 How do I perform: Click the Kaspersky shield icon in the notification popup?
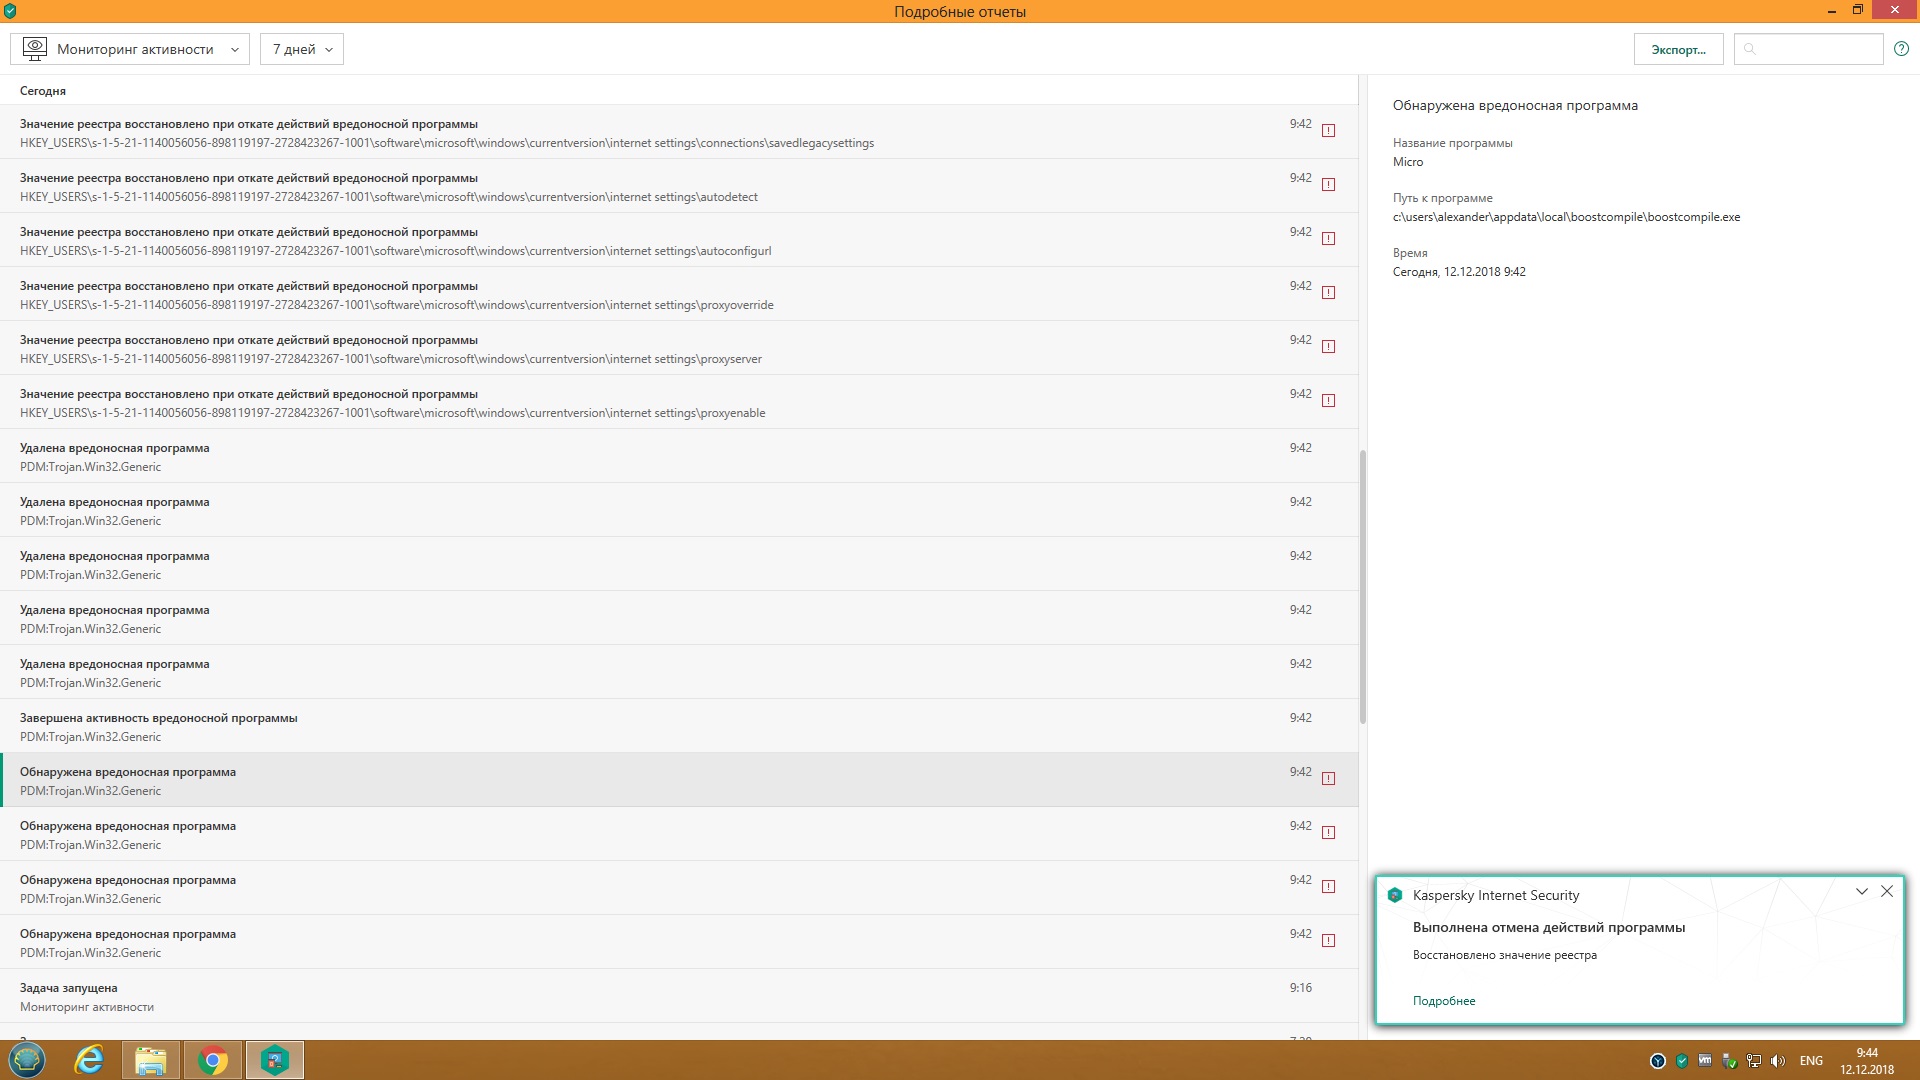[1395, 895]
